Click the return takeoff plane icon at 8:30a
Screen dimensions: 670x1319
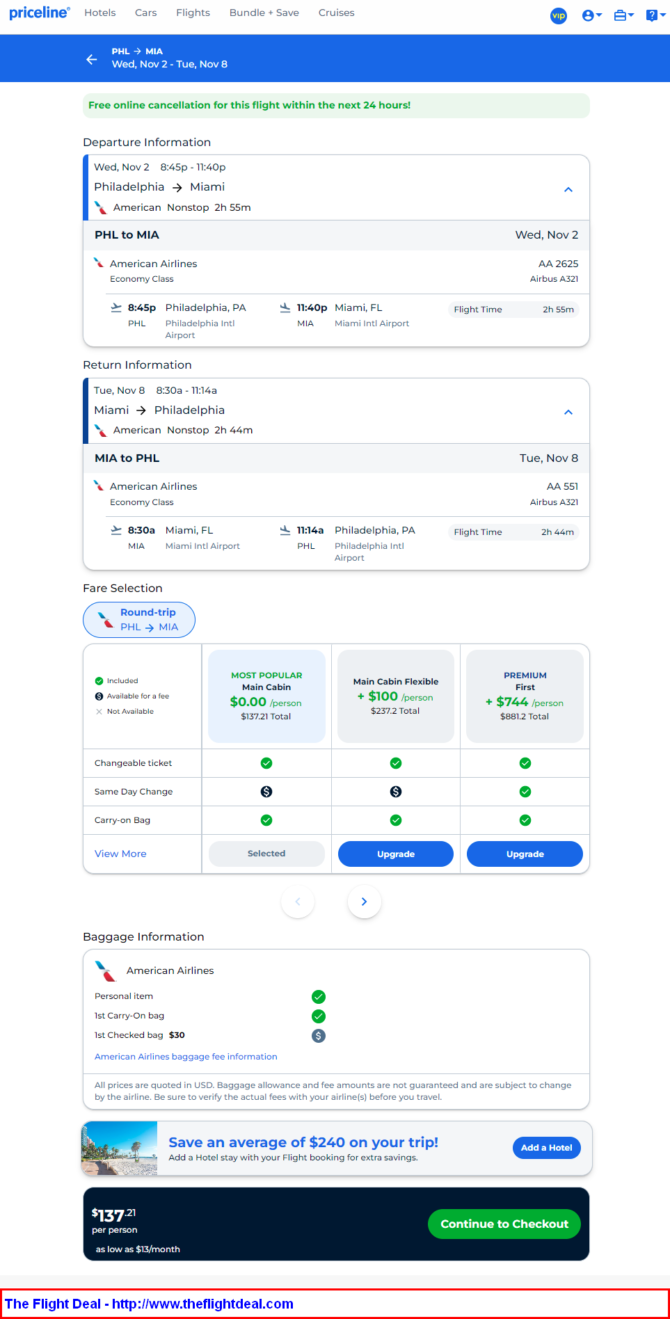[117, 530]
